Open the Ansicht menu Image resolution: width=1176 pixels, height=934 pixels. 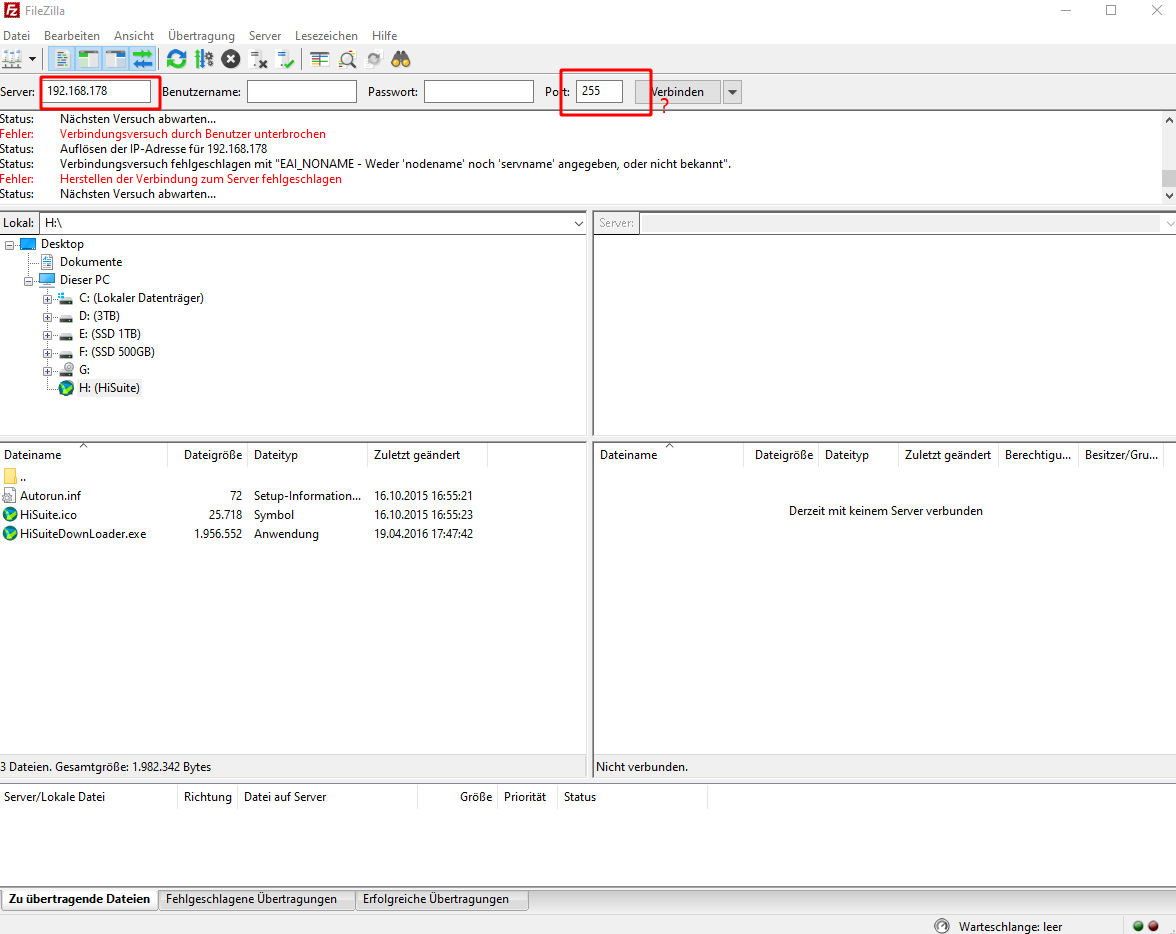(x=134, y=35)
